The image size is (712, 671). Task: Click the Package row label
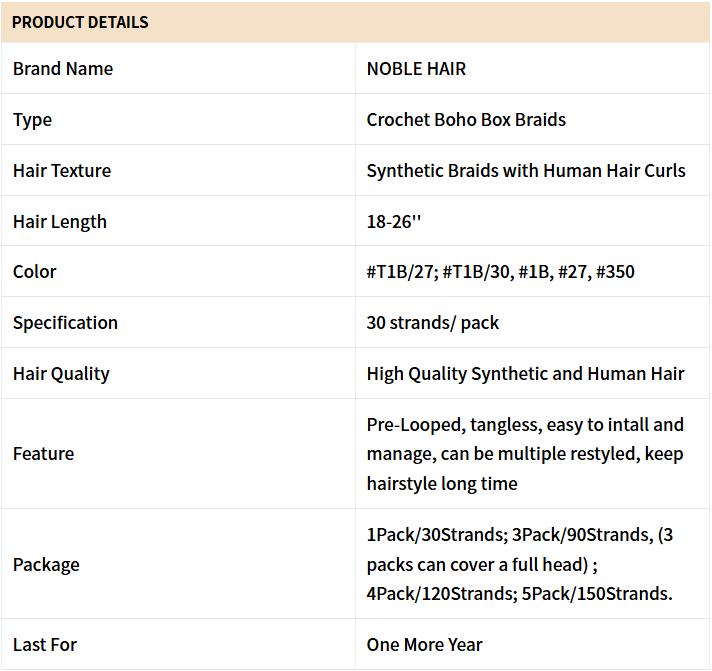click(46, 565)
